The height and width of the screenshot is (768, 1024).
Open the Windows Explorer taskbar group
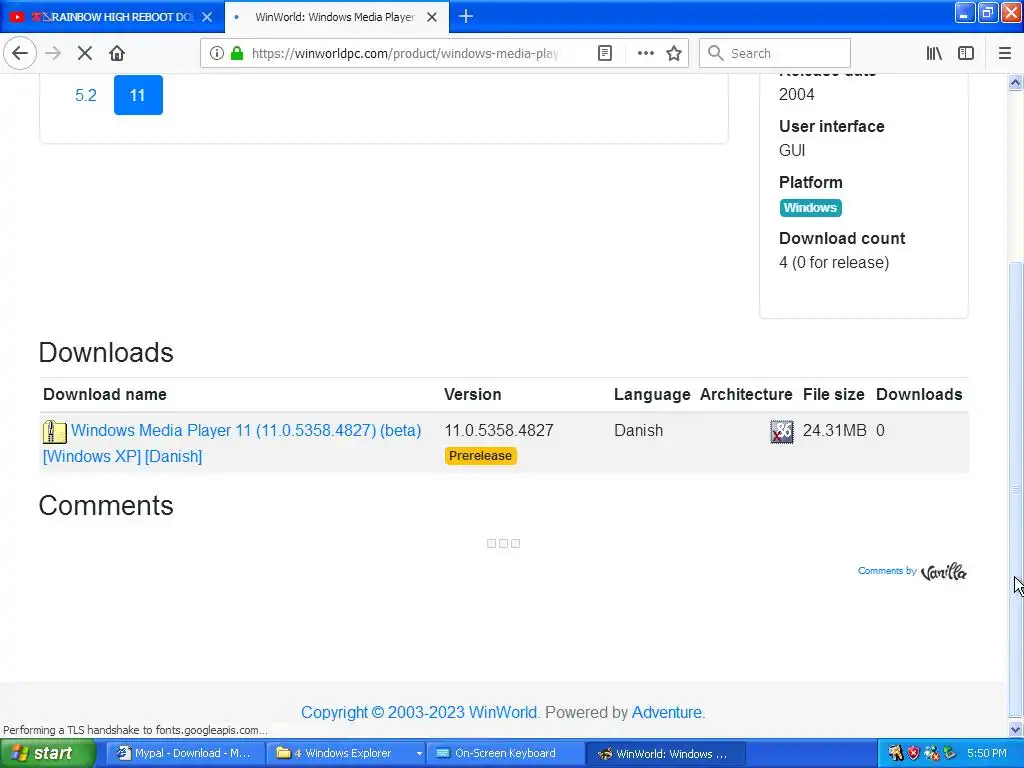[345, 754]
